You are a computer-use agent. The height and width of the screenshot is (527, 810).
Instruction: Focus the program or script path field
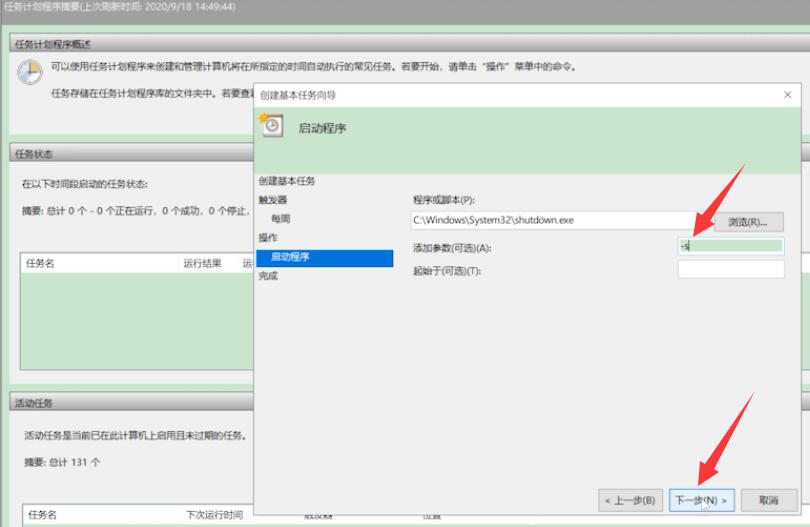pyautogui.click(x=562, y=220)
